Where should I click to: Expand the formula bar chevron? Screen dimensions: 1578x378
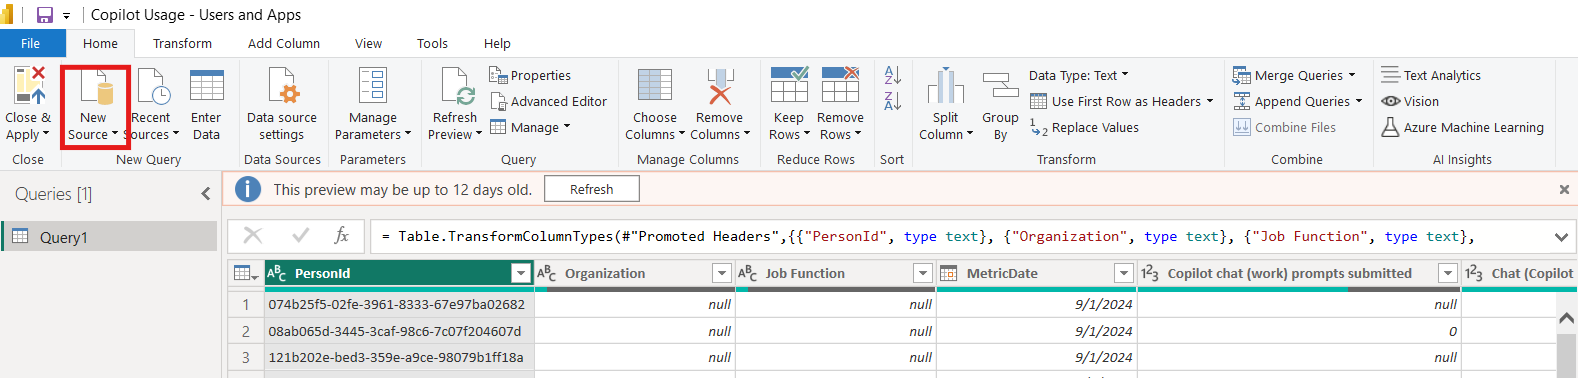[1561, 237]
